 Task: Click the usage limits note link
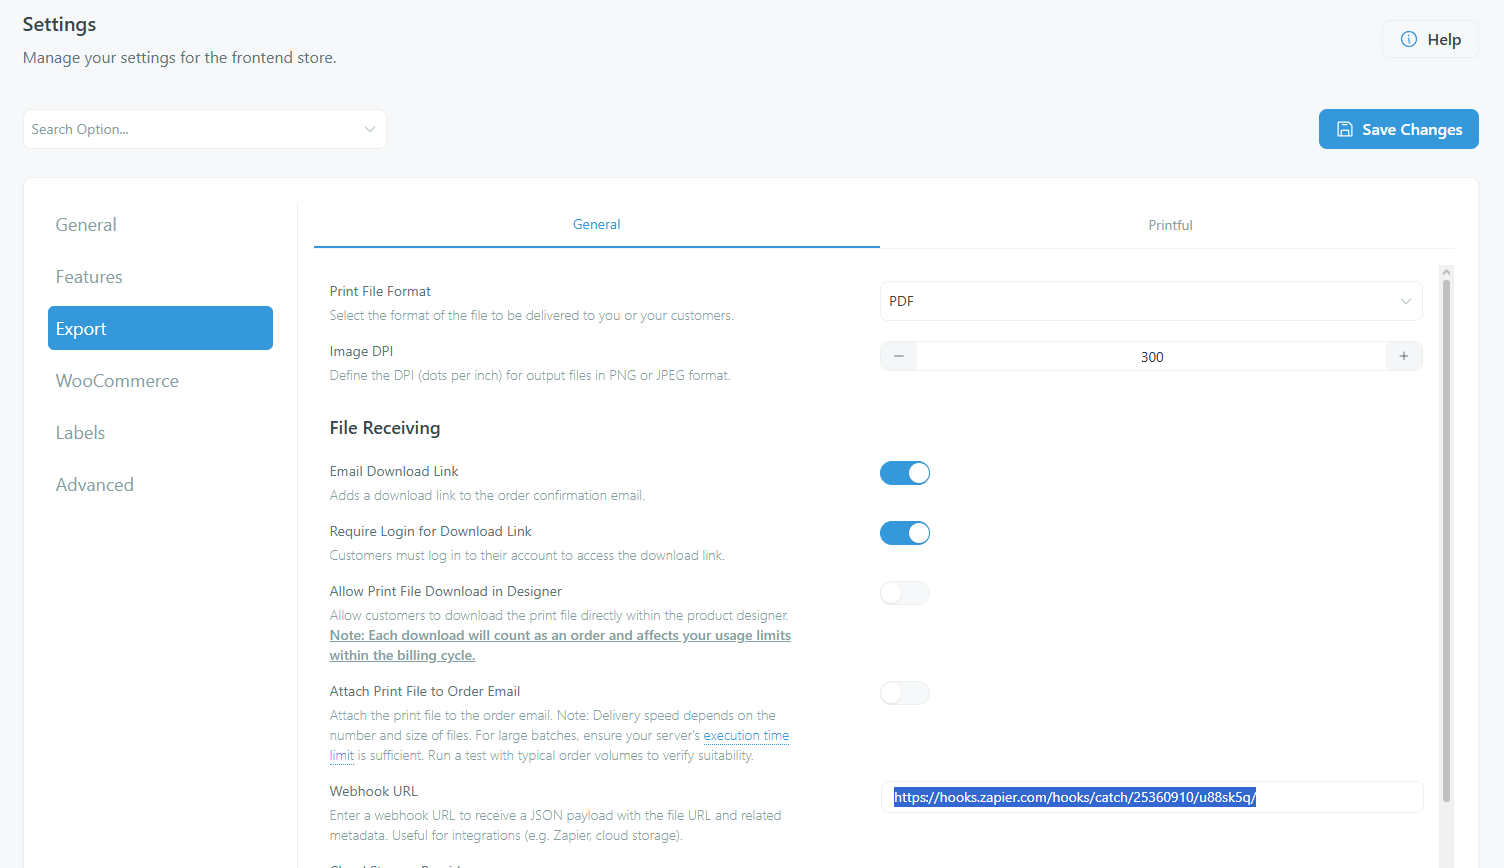tap(560, 645)
